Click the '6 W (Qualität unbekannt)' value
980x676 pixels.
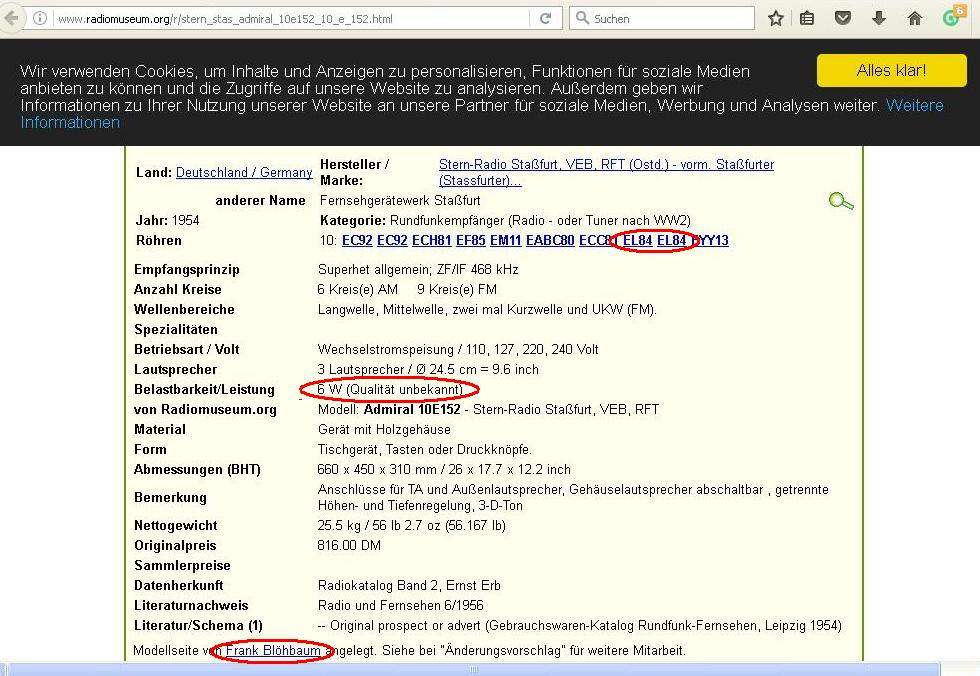pos(389,389)
